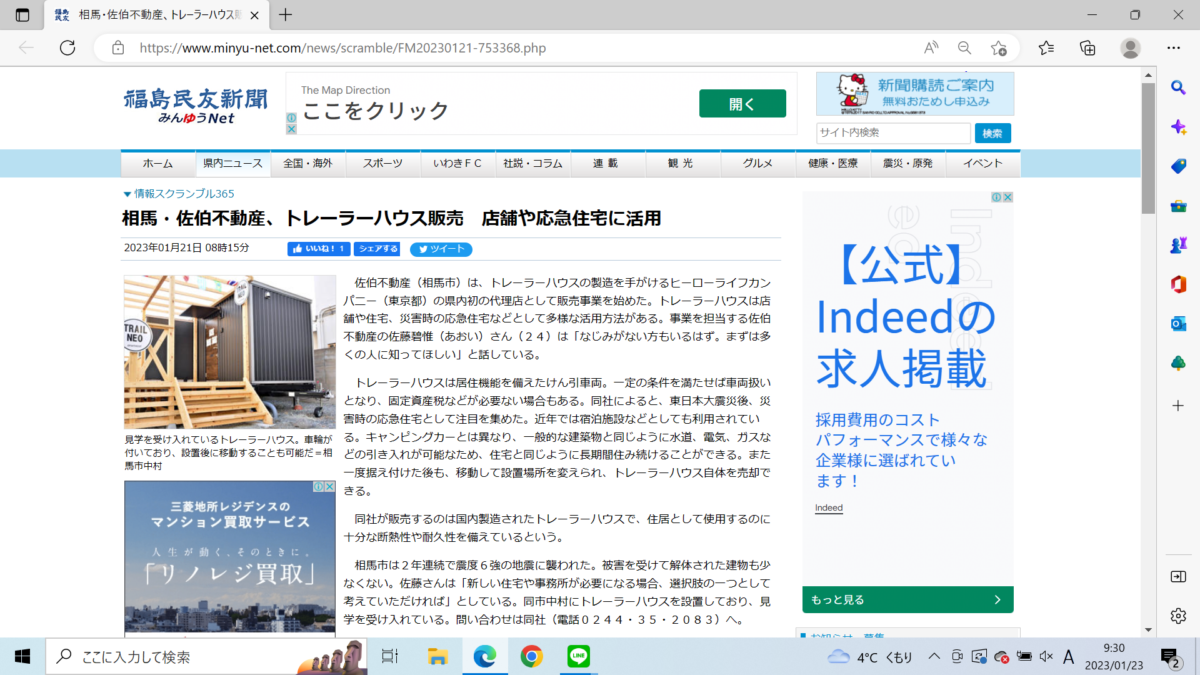The width and height of the screenshot is (1200, 675).
Task: Show hidden system tray icons chevron
Action: tap(934, 657)
